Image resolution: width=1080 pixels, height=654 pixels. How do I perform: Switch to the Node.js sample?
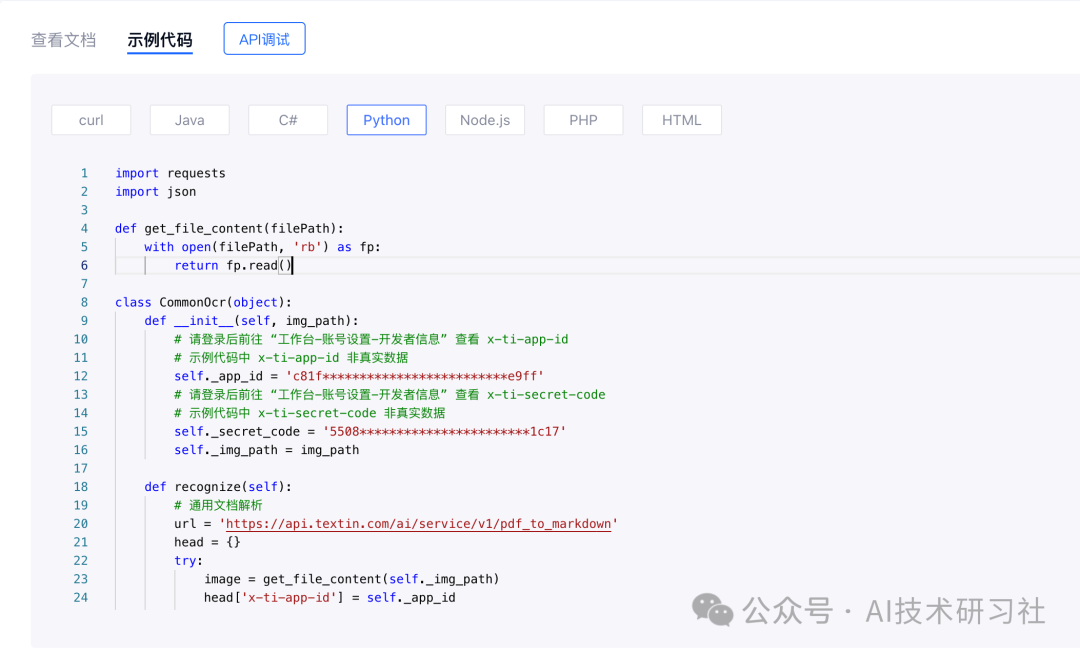pos(485,119)
